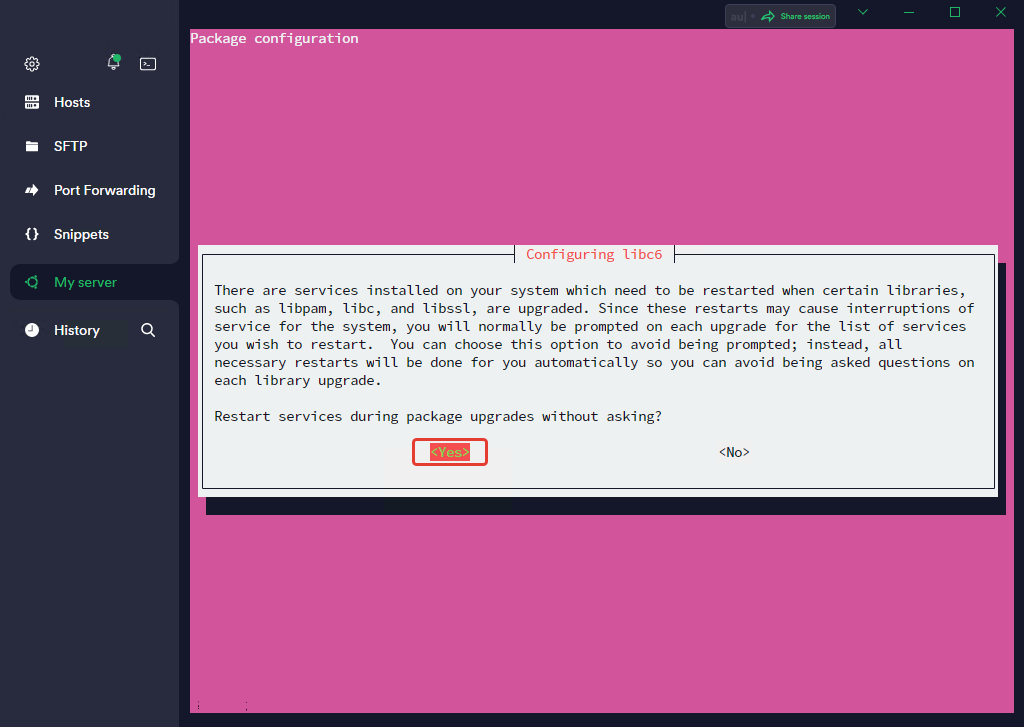The image size is (1024, 727).
Task: Switch to the My server tab
Action: click(x=85, y=282)
